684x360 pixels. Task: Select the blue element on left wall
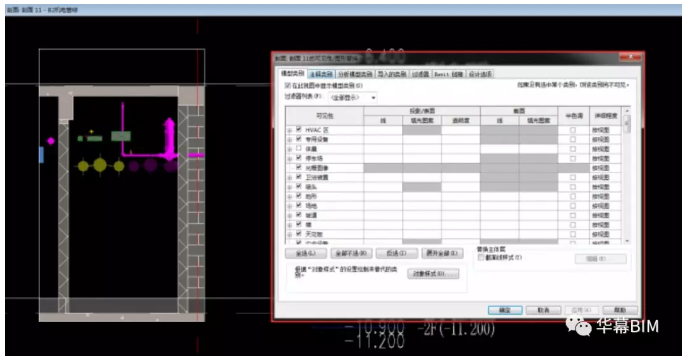41,155
